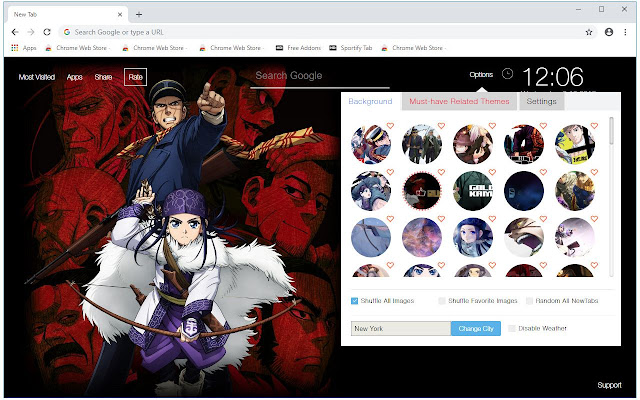Open the first Chrome Web Store bookmark
640x400 pixels.
tap(78, 48)
